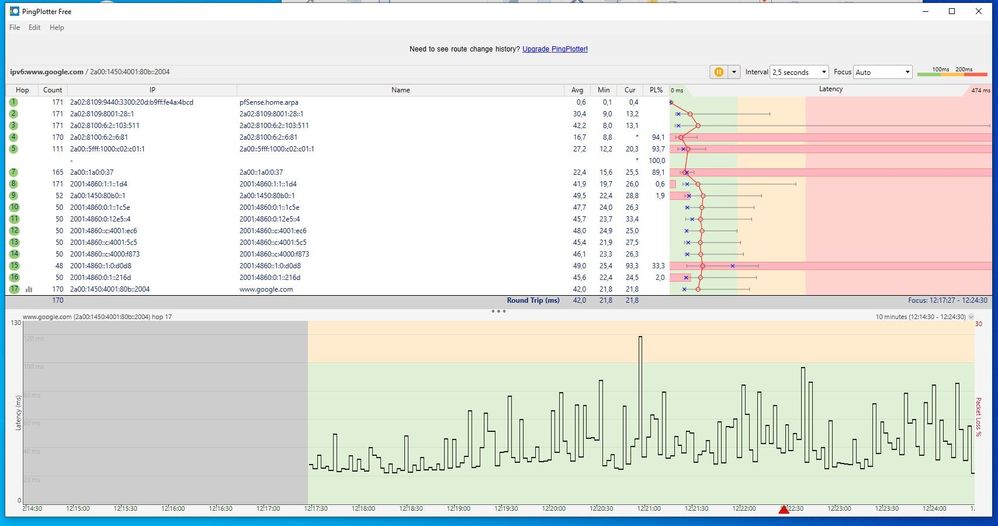This screenshot has width=998, height=526.
Task: Select the hop 4 green circle
Action: tap(13, 137)
